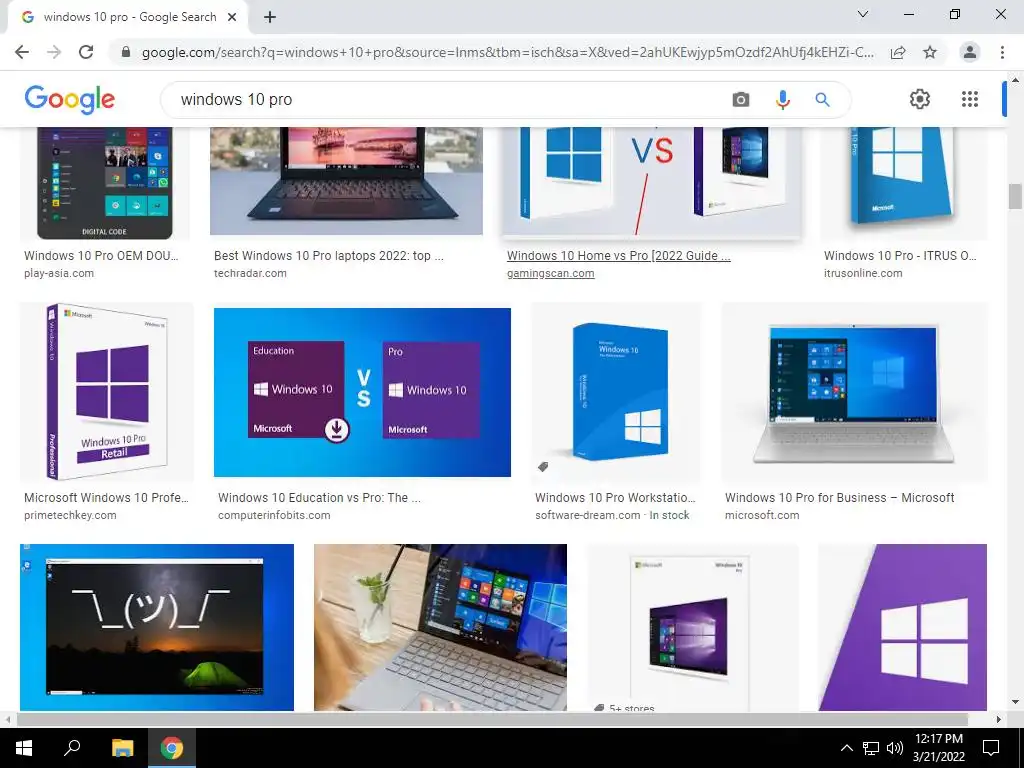Open the purple Windows 10 Pro Retail box image
Viewport: 1024px width, 768px height.
pos(106,392)
